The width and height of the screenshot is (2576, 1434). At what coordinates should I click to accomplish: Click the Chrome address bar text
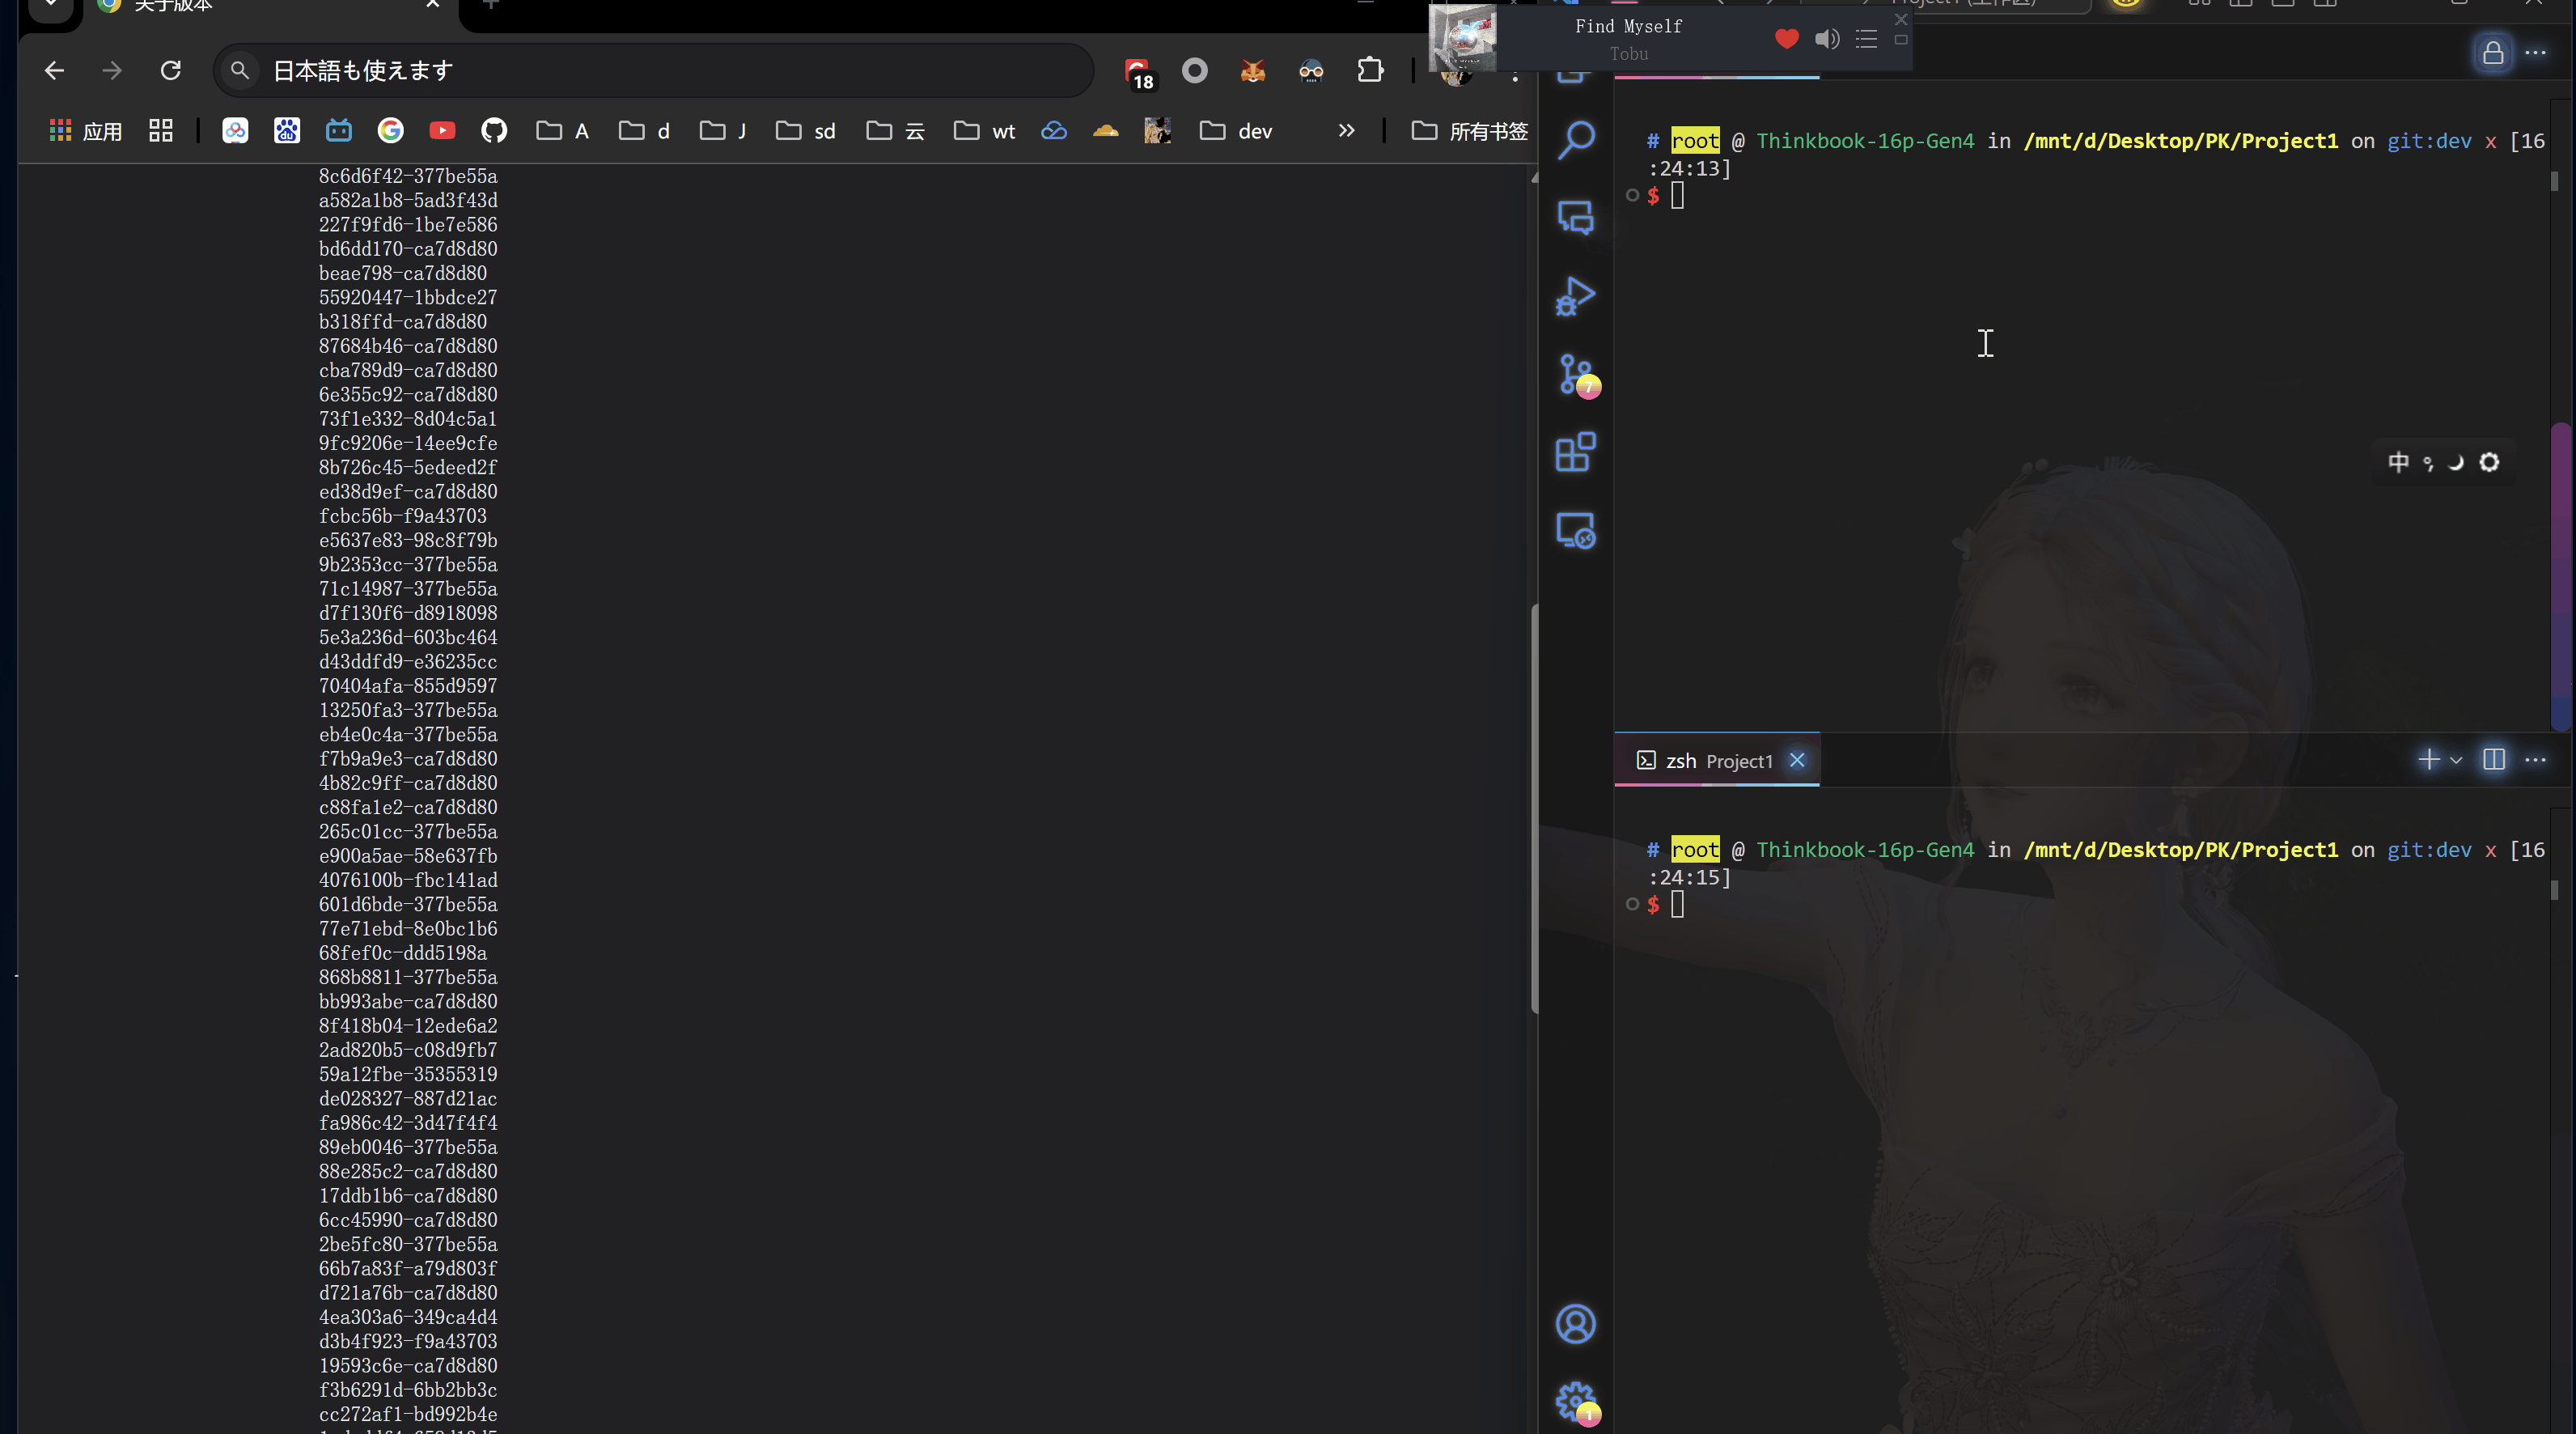[x=363, y=71]
